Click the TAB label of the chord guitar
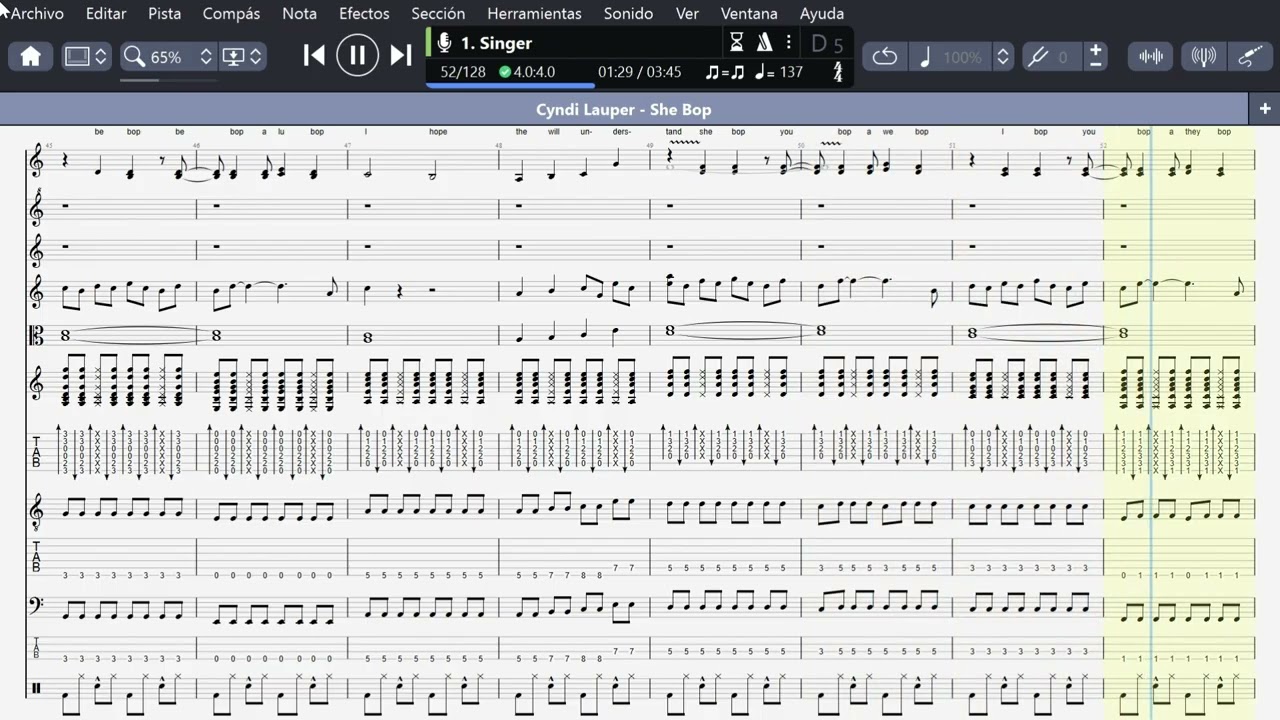Screen dimensions: 1280x720 point(37,452)
